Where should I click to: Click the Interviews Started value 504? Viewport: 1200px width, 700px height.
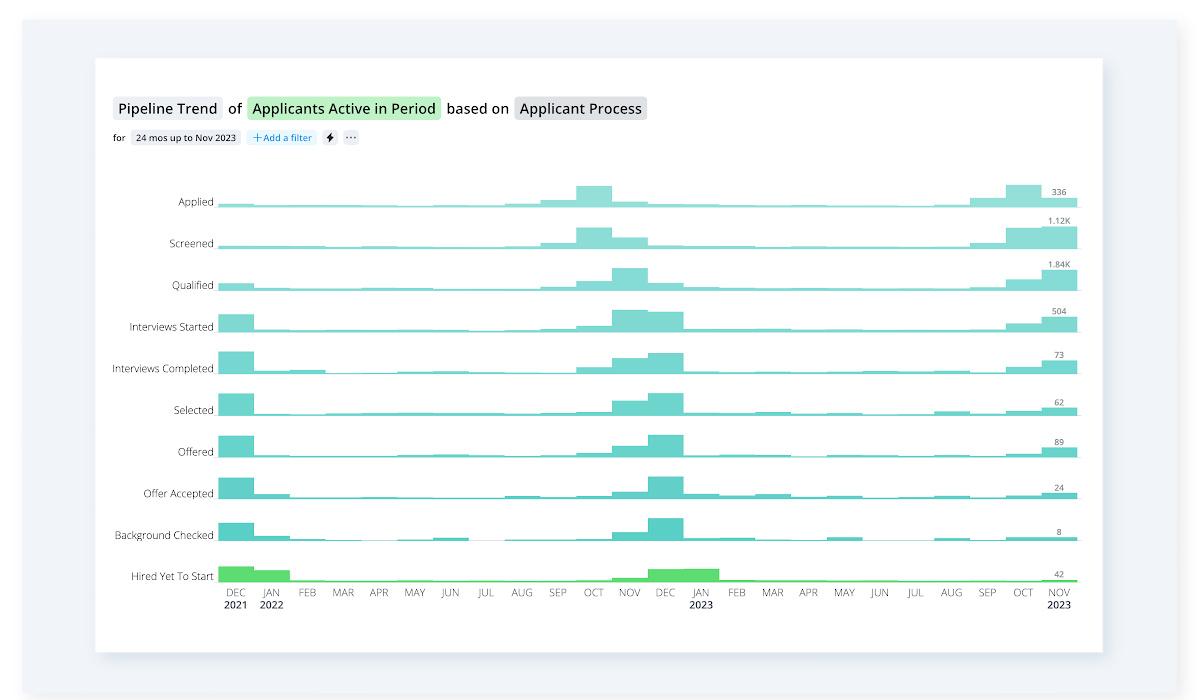pos(1059,312)
